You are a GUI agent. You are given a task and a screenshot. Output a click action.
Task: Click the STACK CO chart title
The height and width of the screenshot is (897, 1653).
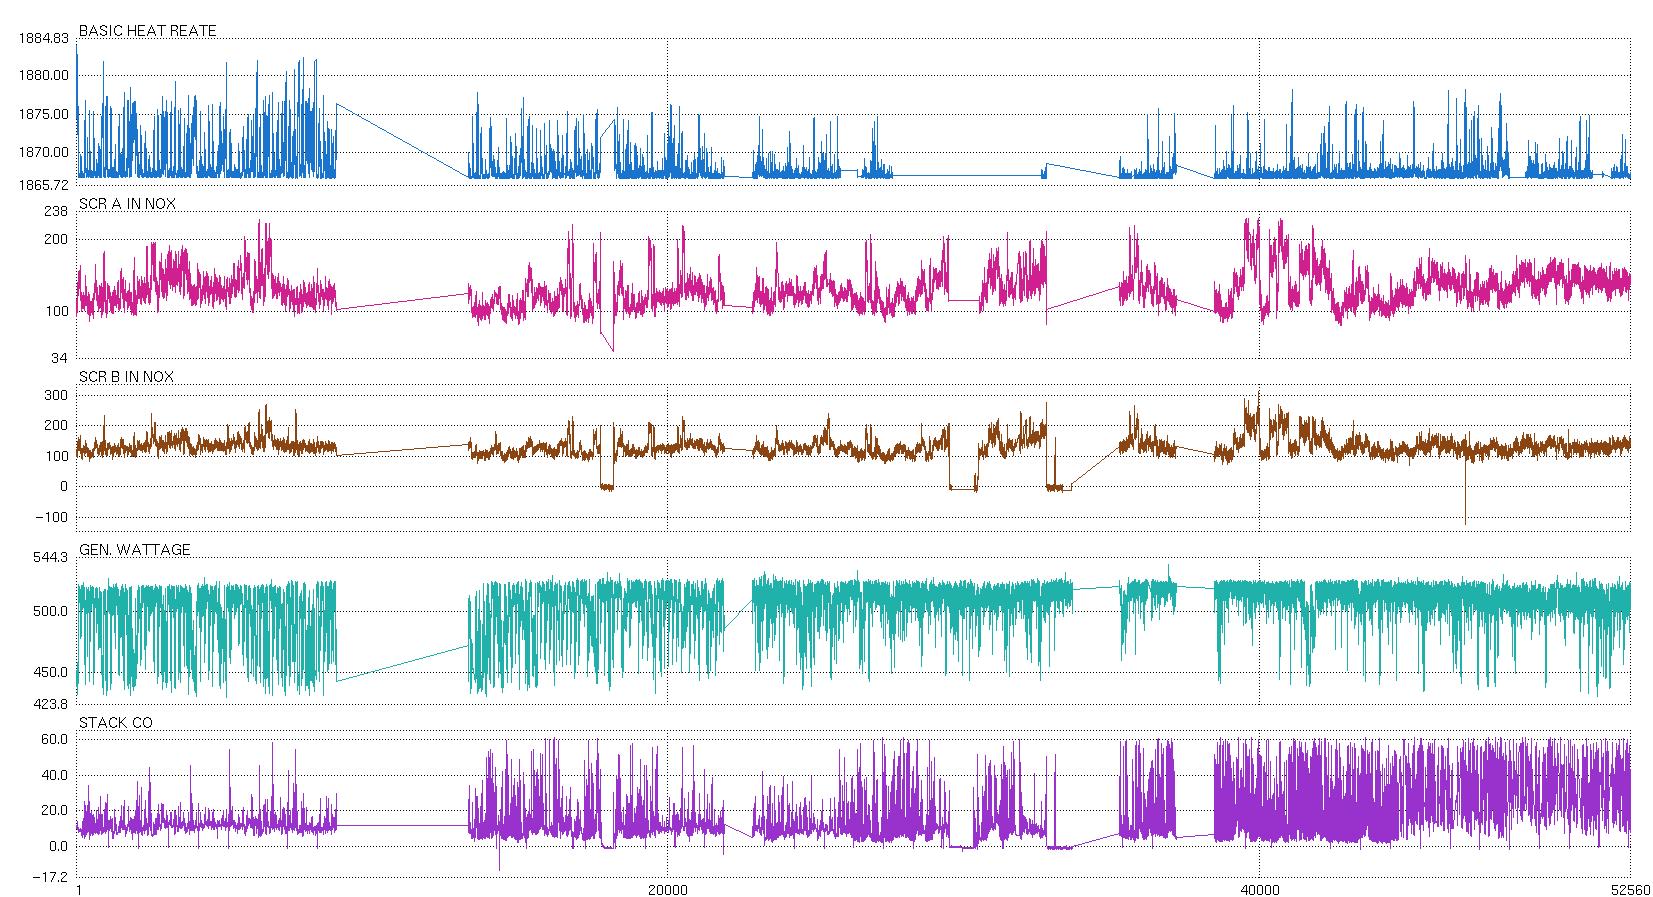click(x=116, y=723)
